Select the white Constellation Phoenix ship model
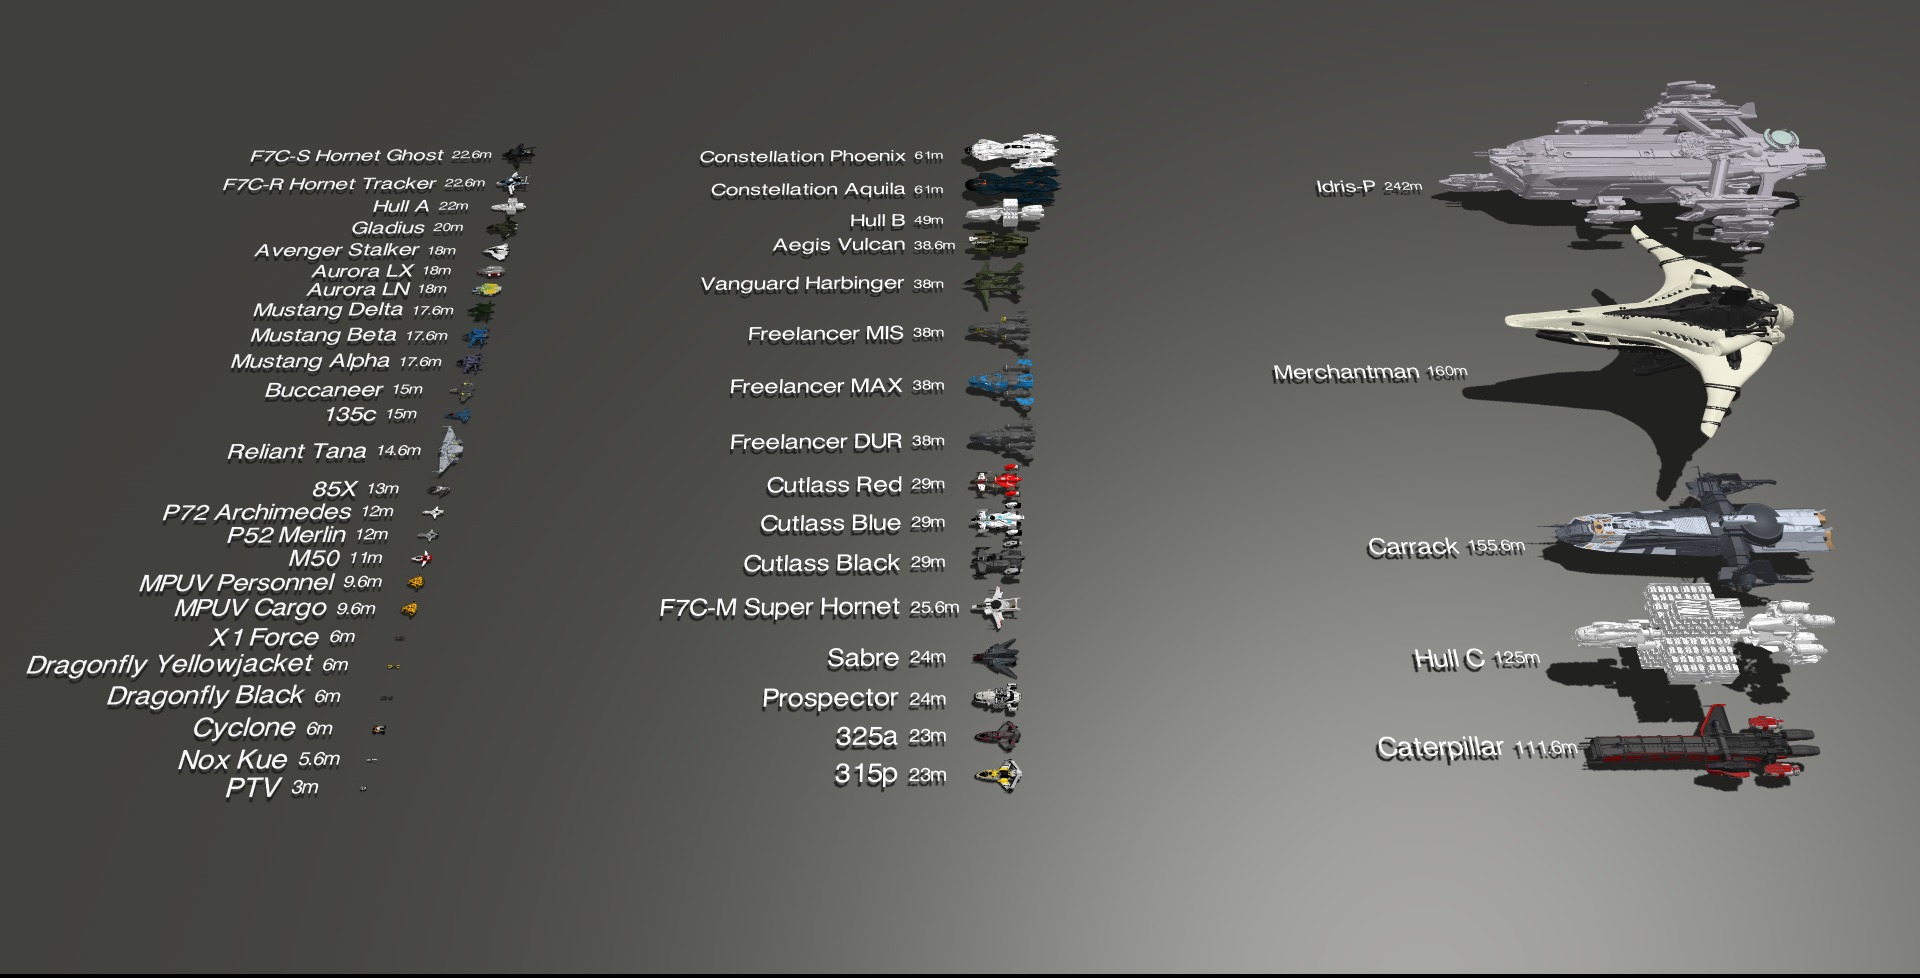The height and width of the screenshot is (978, 1920). [1010, 153]
